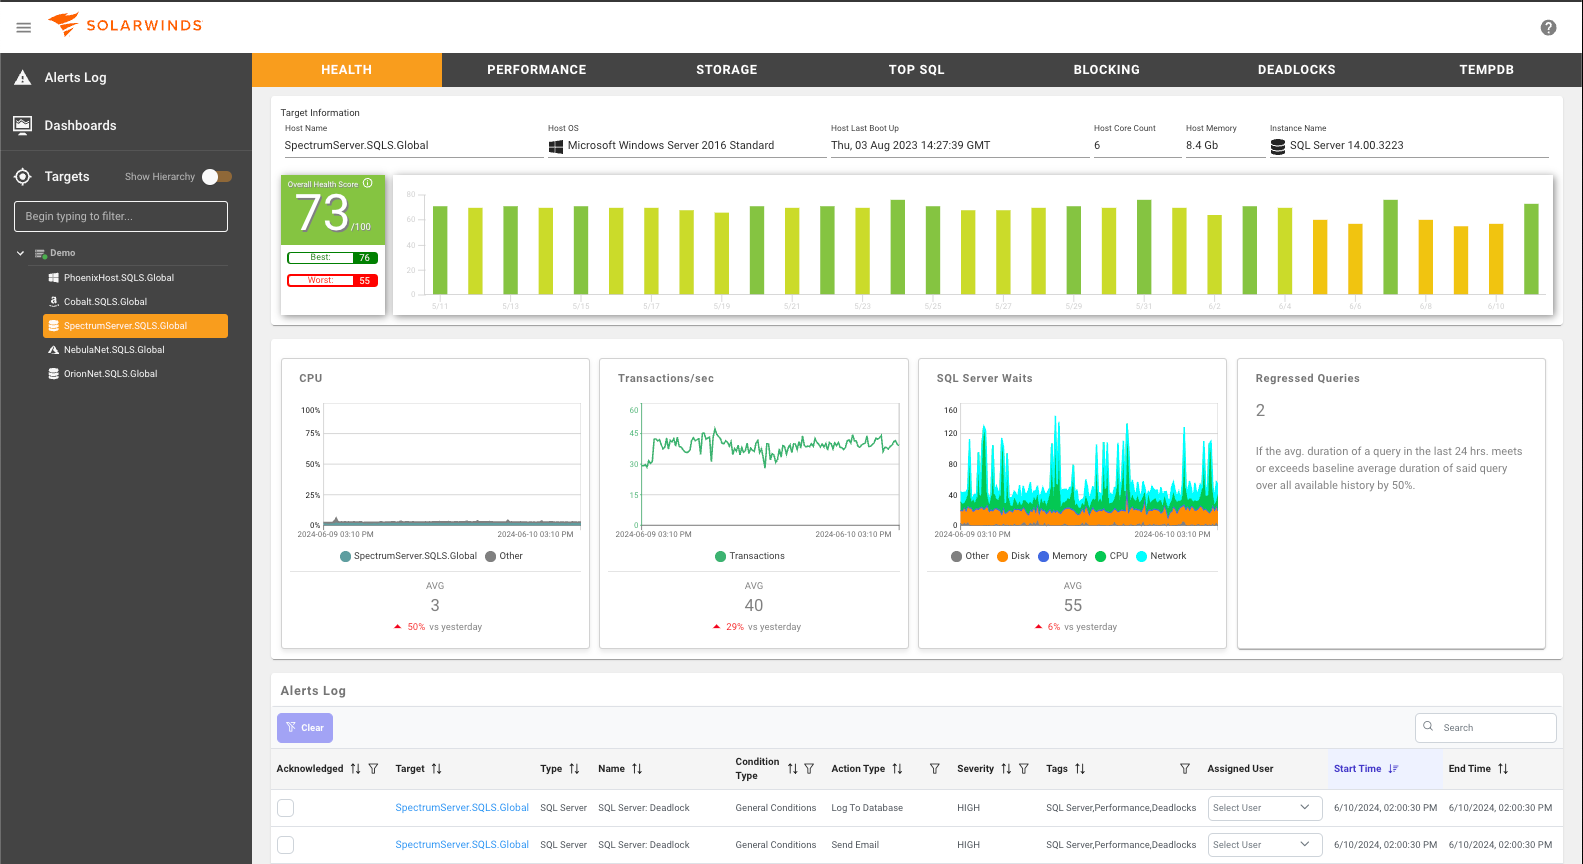The width and height of the screenshot is (1583, 864).
Task: Clear the Alerts Log filters
Action: point(305,728)
